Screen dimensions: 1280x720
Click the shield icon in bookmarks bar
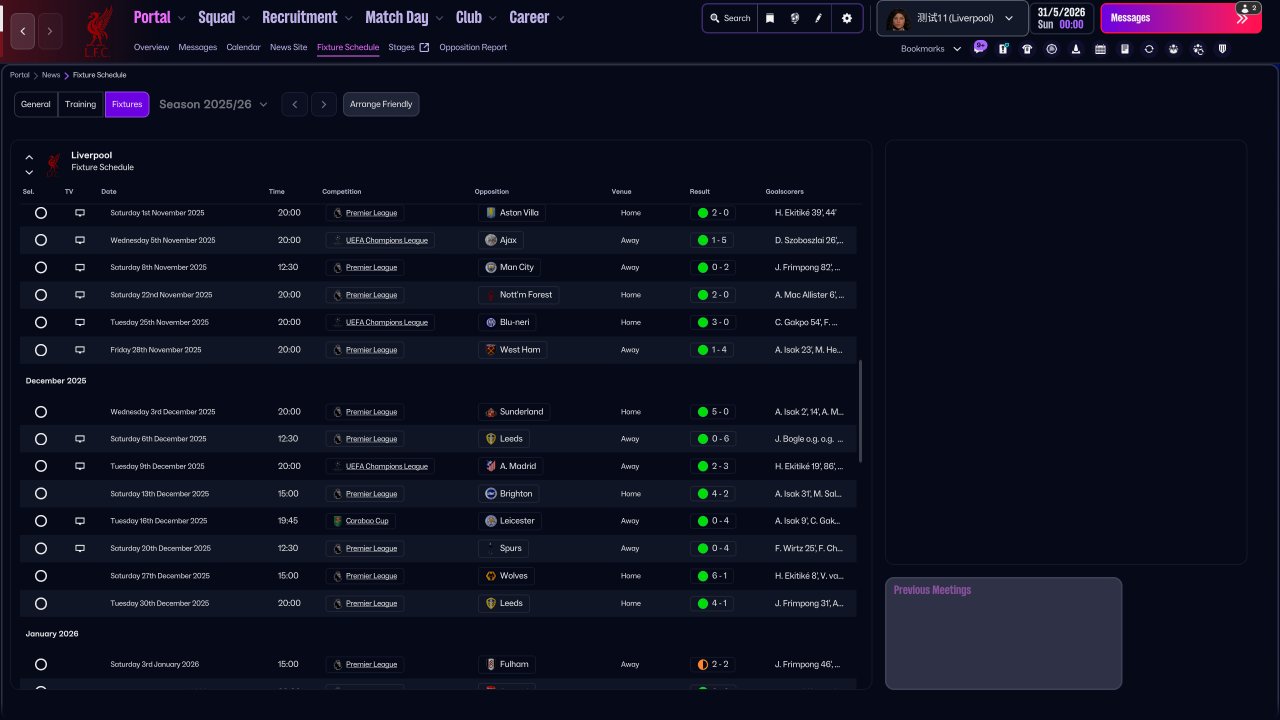(1222, 49)
